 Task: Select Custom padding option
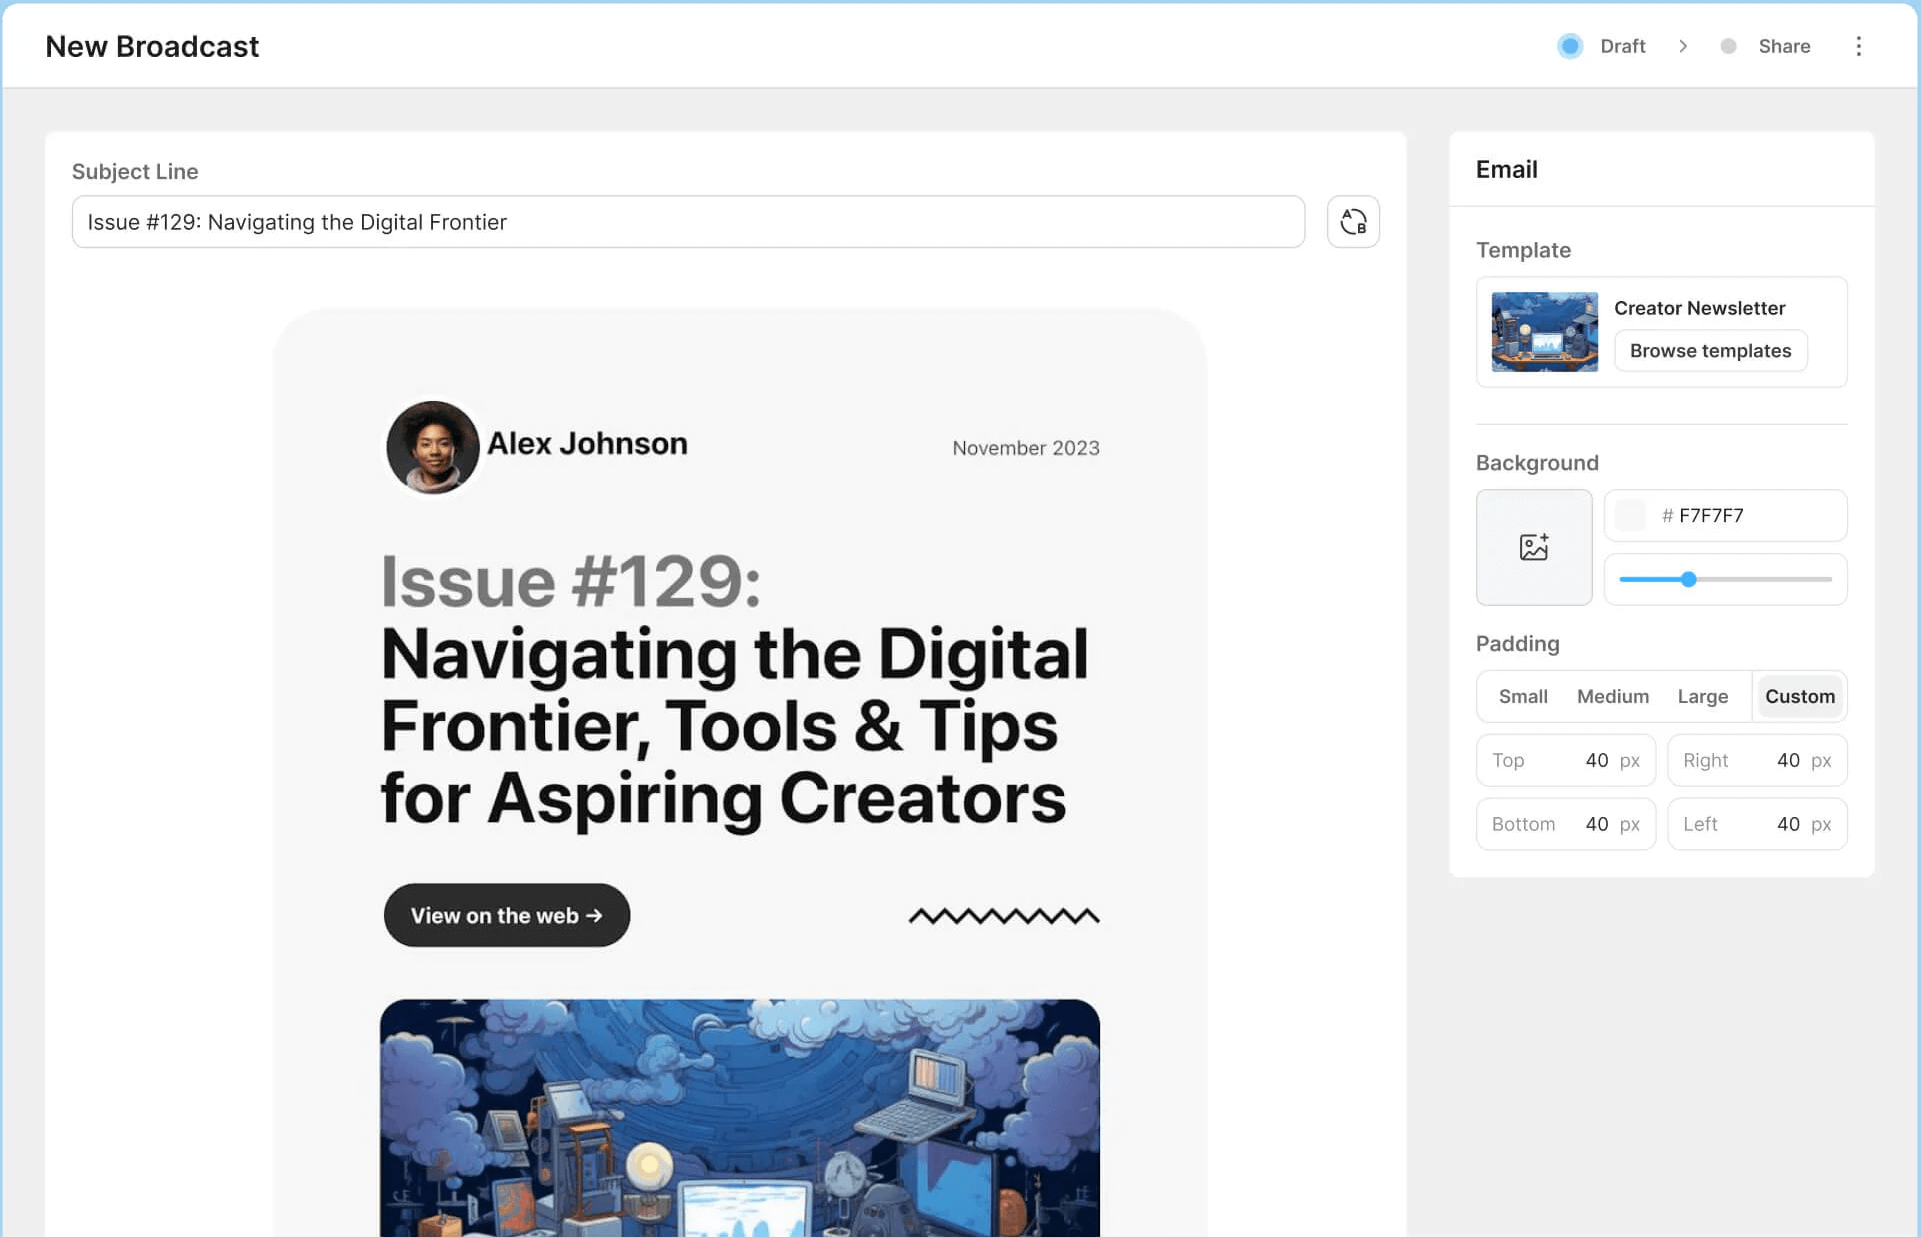(x=1799, y=696)
